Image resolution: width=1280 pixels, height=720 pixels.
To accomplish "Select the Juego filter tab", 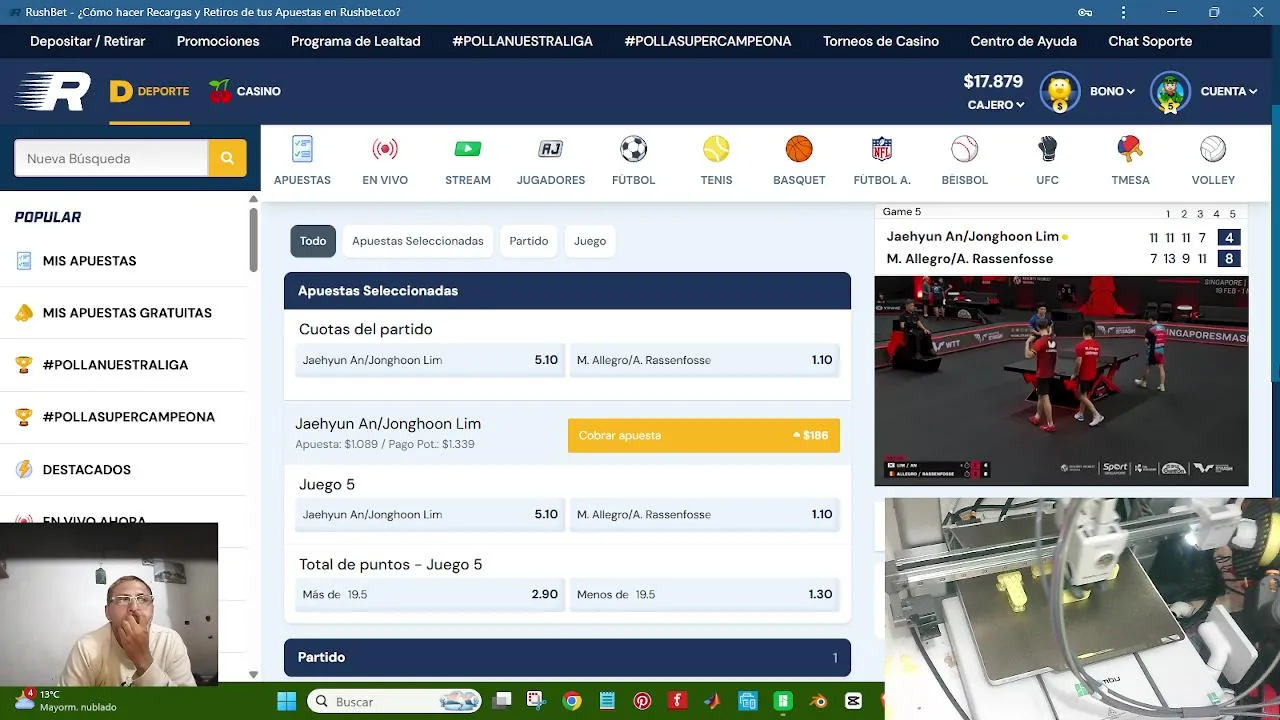I will pyautogui.click(x=590, y=241).
